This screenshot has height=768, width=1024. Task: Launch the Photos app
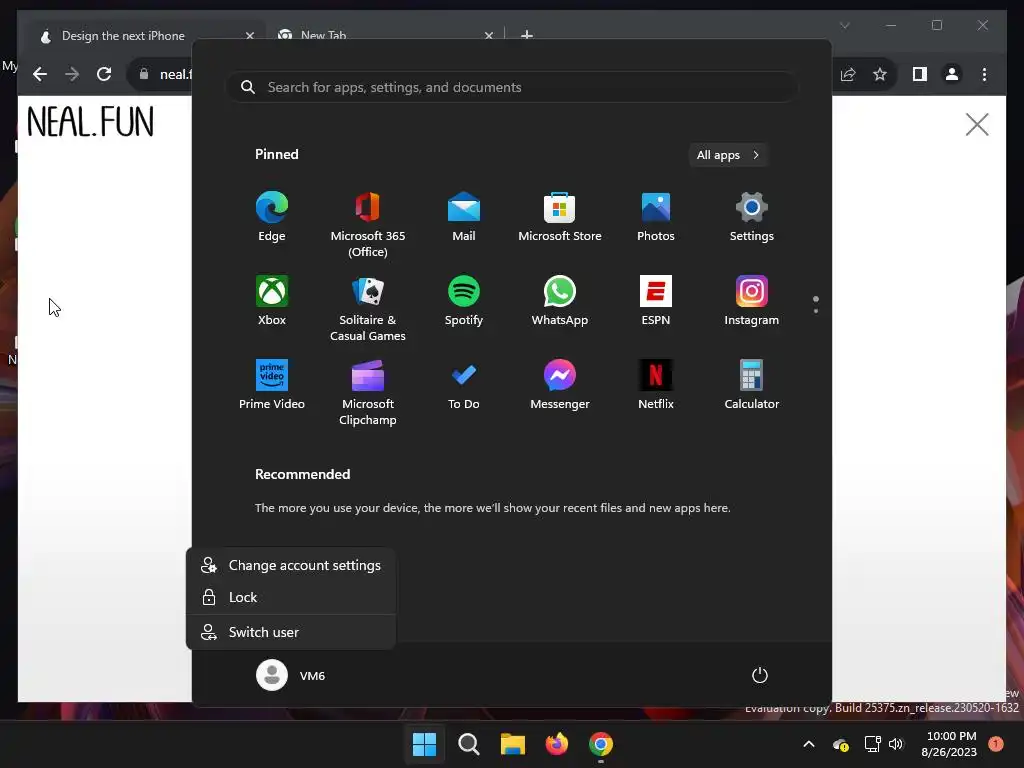click(x=656, y=217)
